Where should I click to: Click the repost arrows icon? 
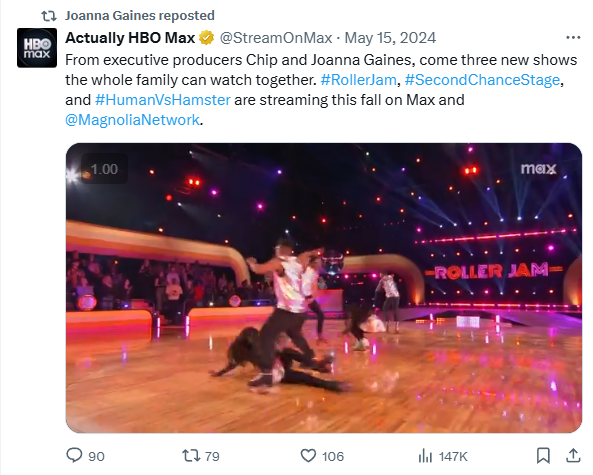[x=190, y=455]
